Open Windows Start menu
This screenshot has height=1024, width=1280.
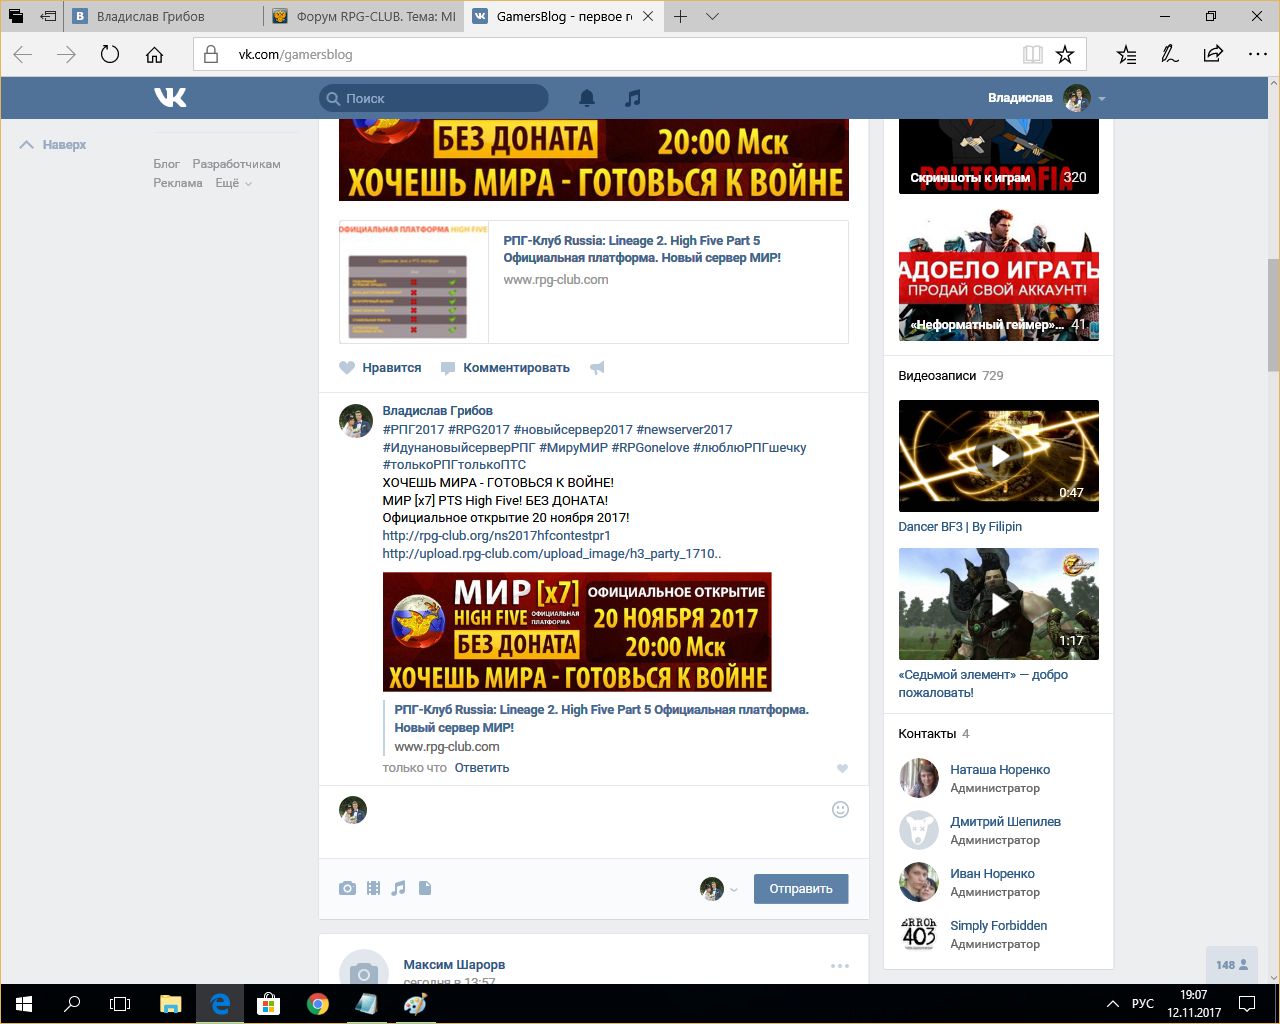pos(24,1004)
